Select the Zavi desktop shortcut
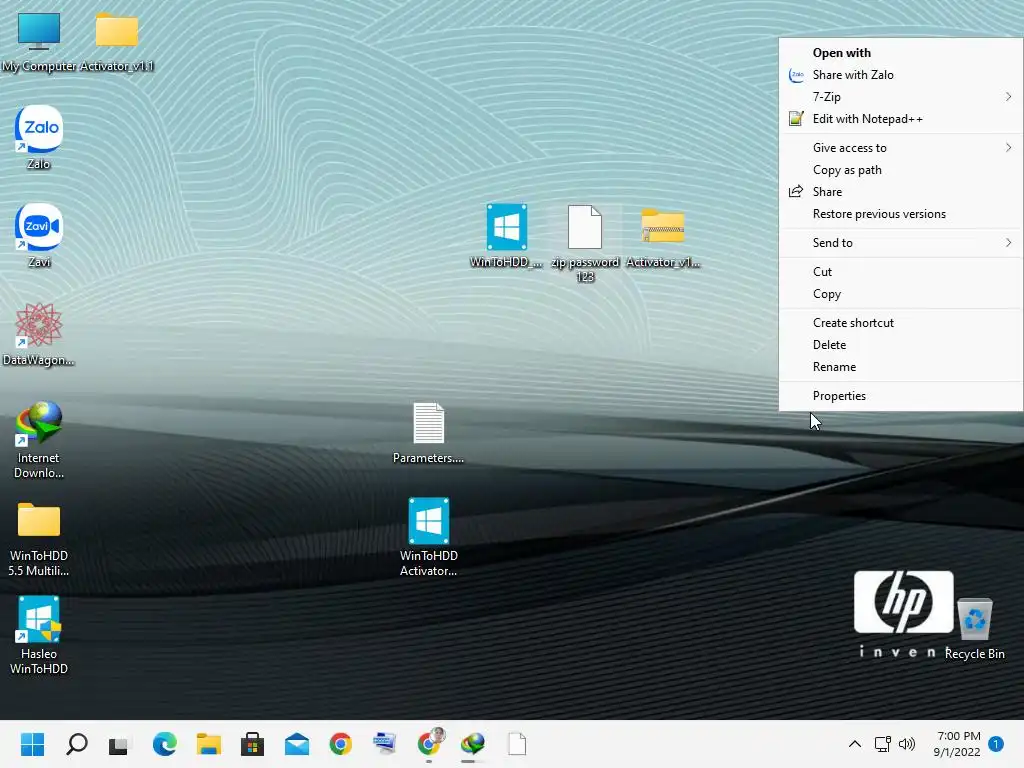The height and width of the screenshot is (768, 1024). [39, 236]
